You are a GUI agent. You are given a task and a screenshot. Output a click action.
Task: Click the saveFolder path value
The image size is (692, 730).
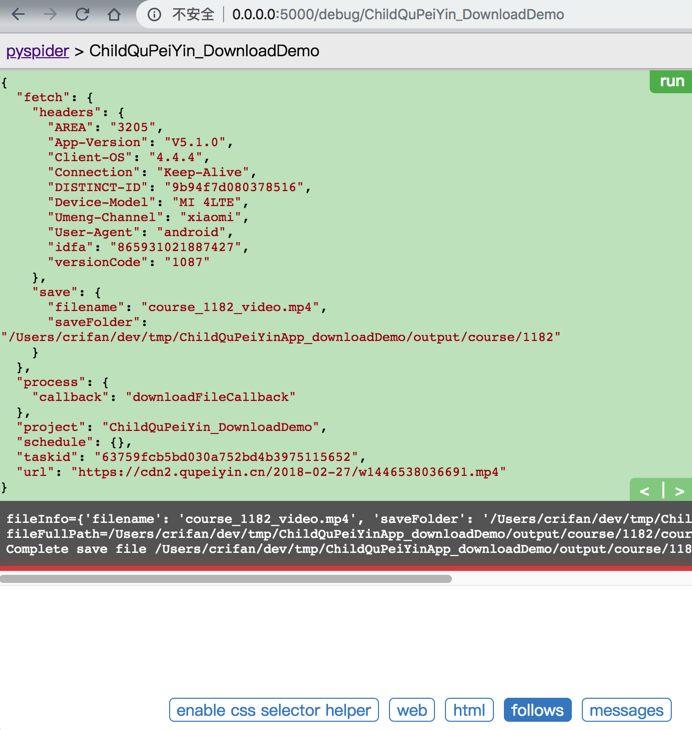[x=280, y=337]
